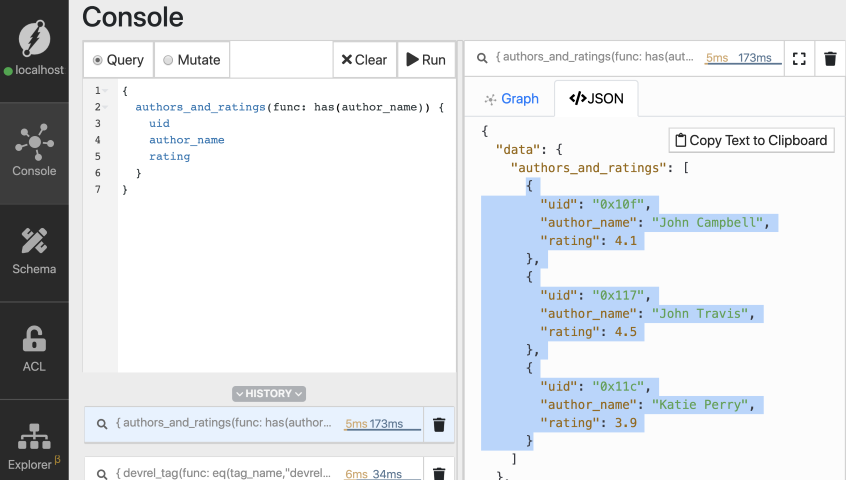Clear the query editor
The image size is (846, 480).
click(364, 60)
